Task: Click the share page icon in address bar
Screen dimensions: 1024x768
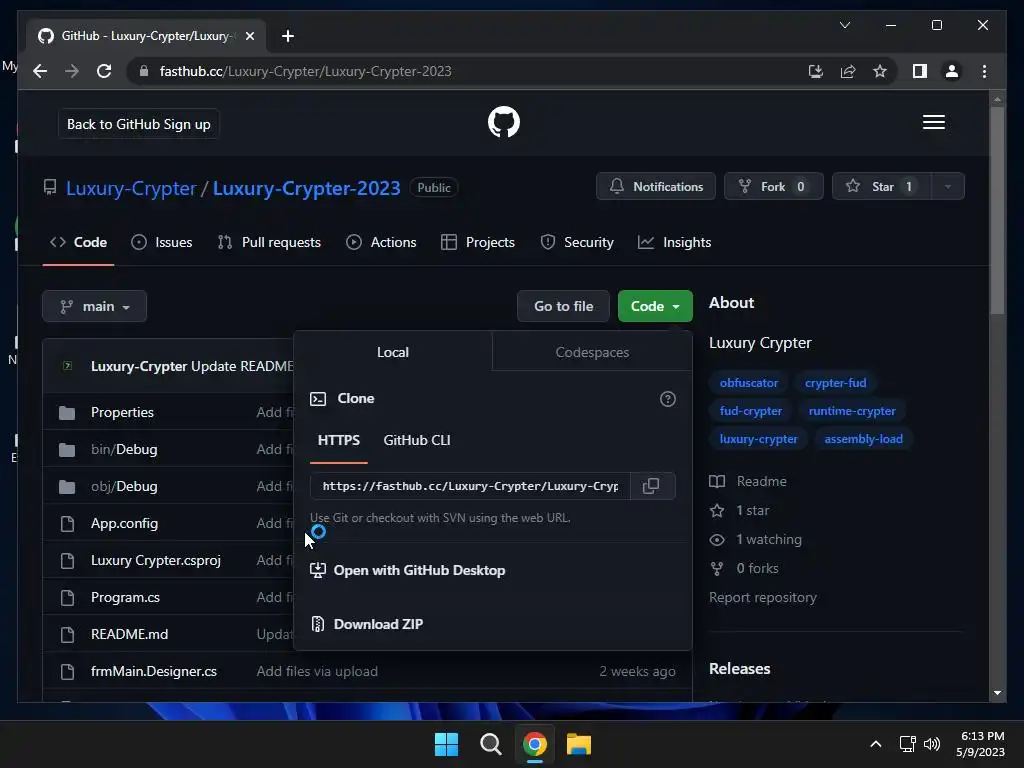Action: coord(848,71)
